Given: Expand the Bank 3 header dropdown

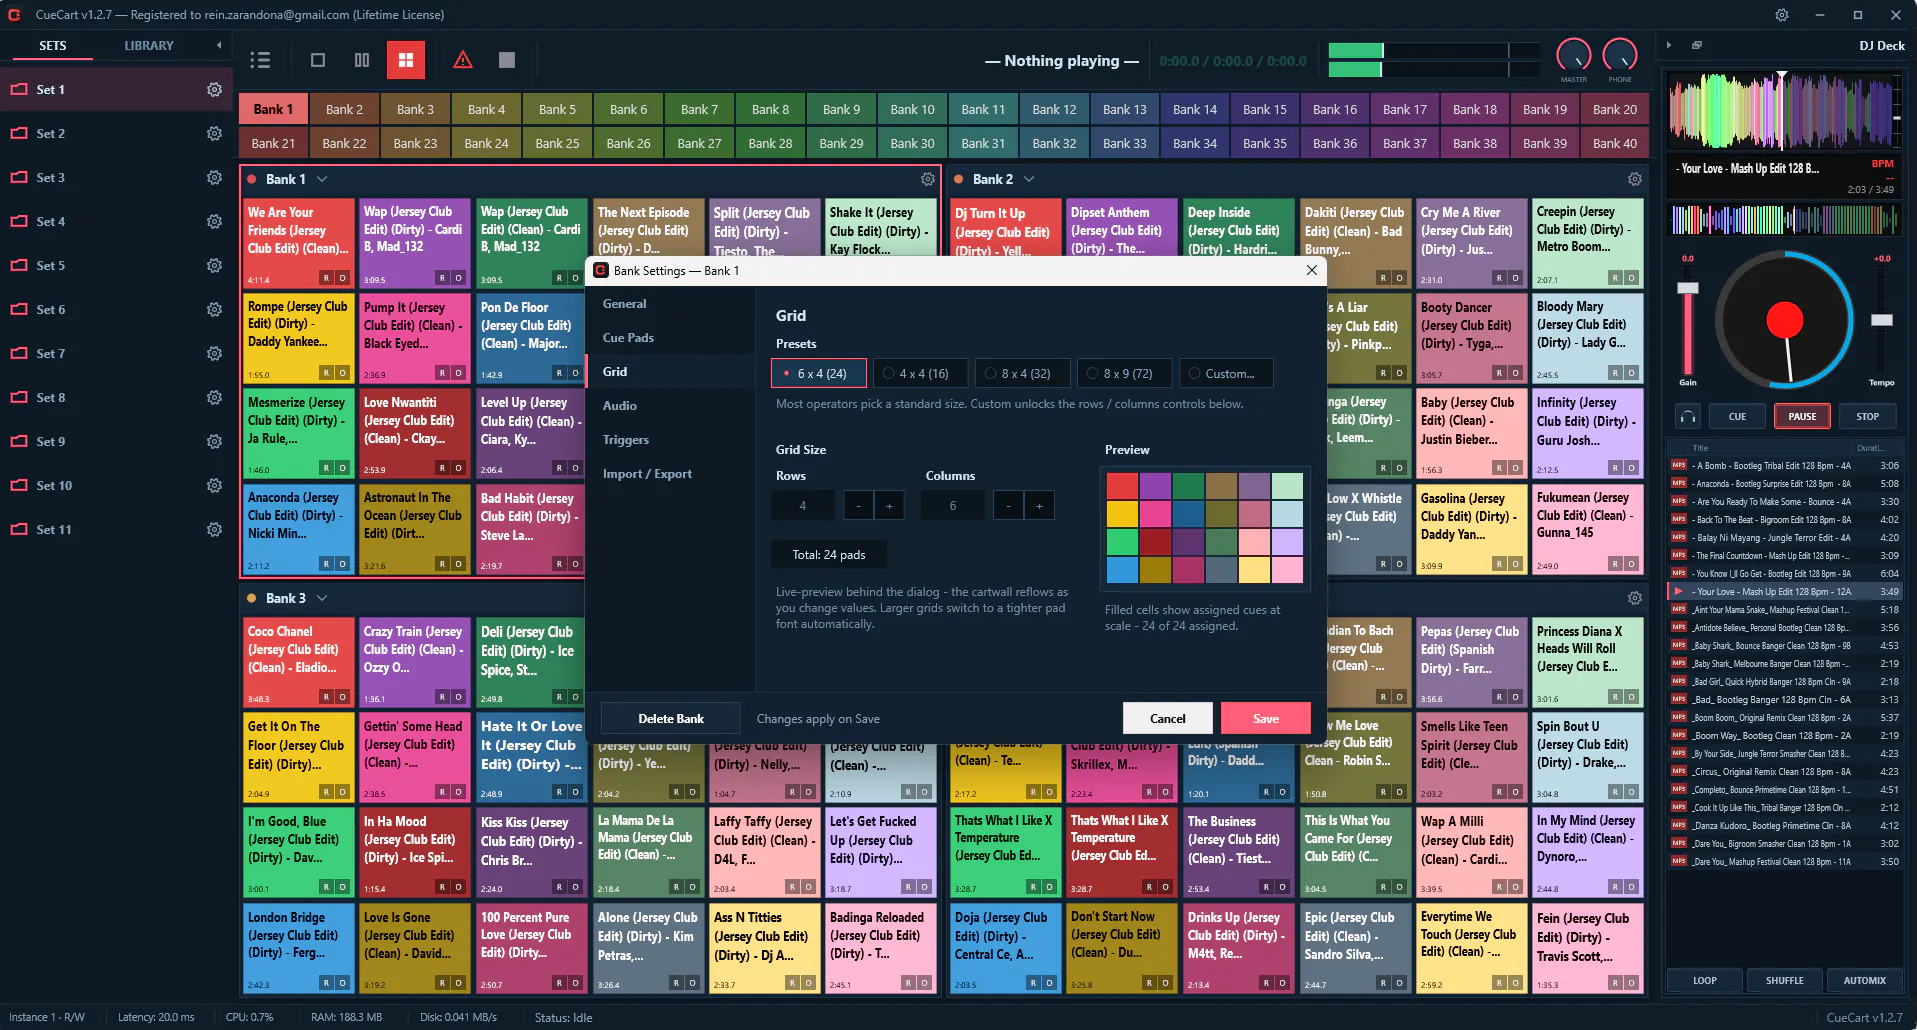Looking at the screenshot, I should click(322, 598).
